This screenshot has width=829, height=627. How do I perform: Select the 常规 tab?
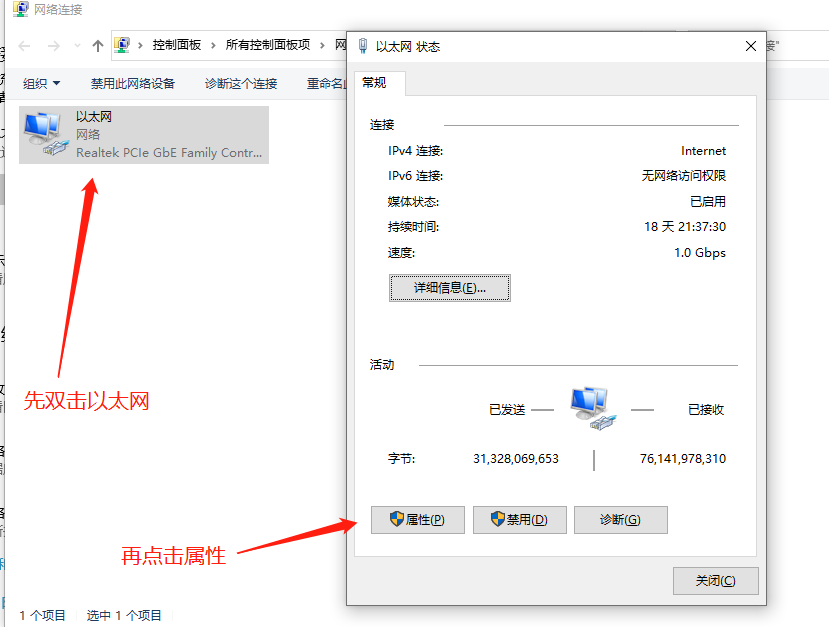point(374,82)
